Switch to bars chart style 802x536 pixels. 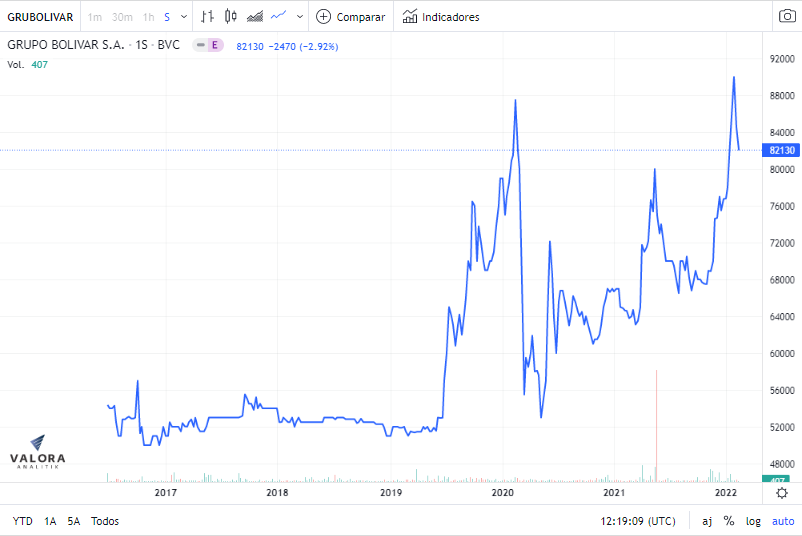tap(207, 17)
